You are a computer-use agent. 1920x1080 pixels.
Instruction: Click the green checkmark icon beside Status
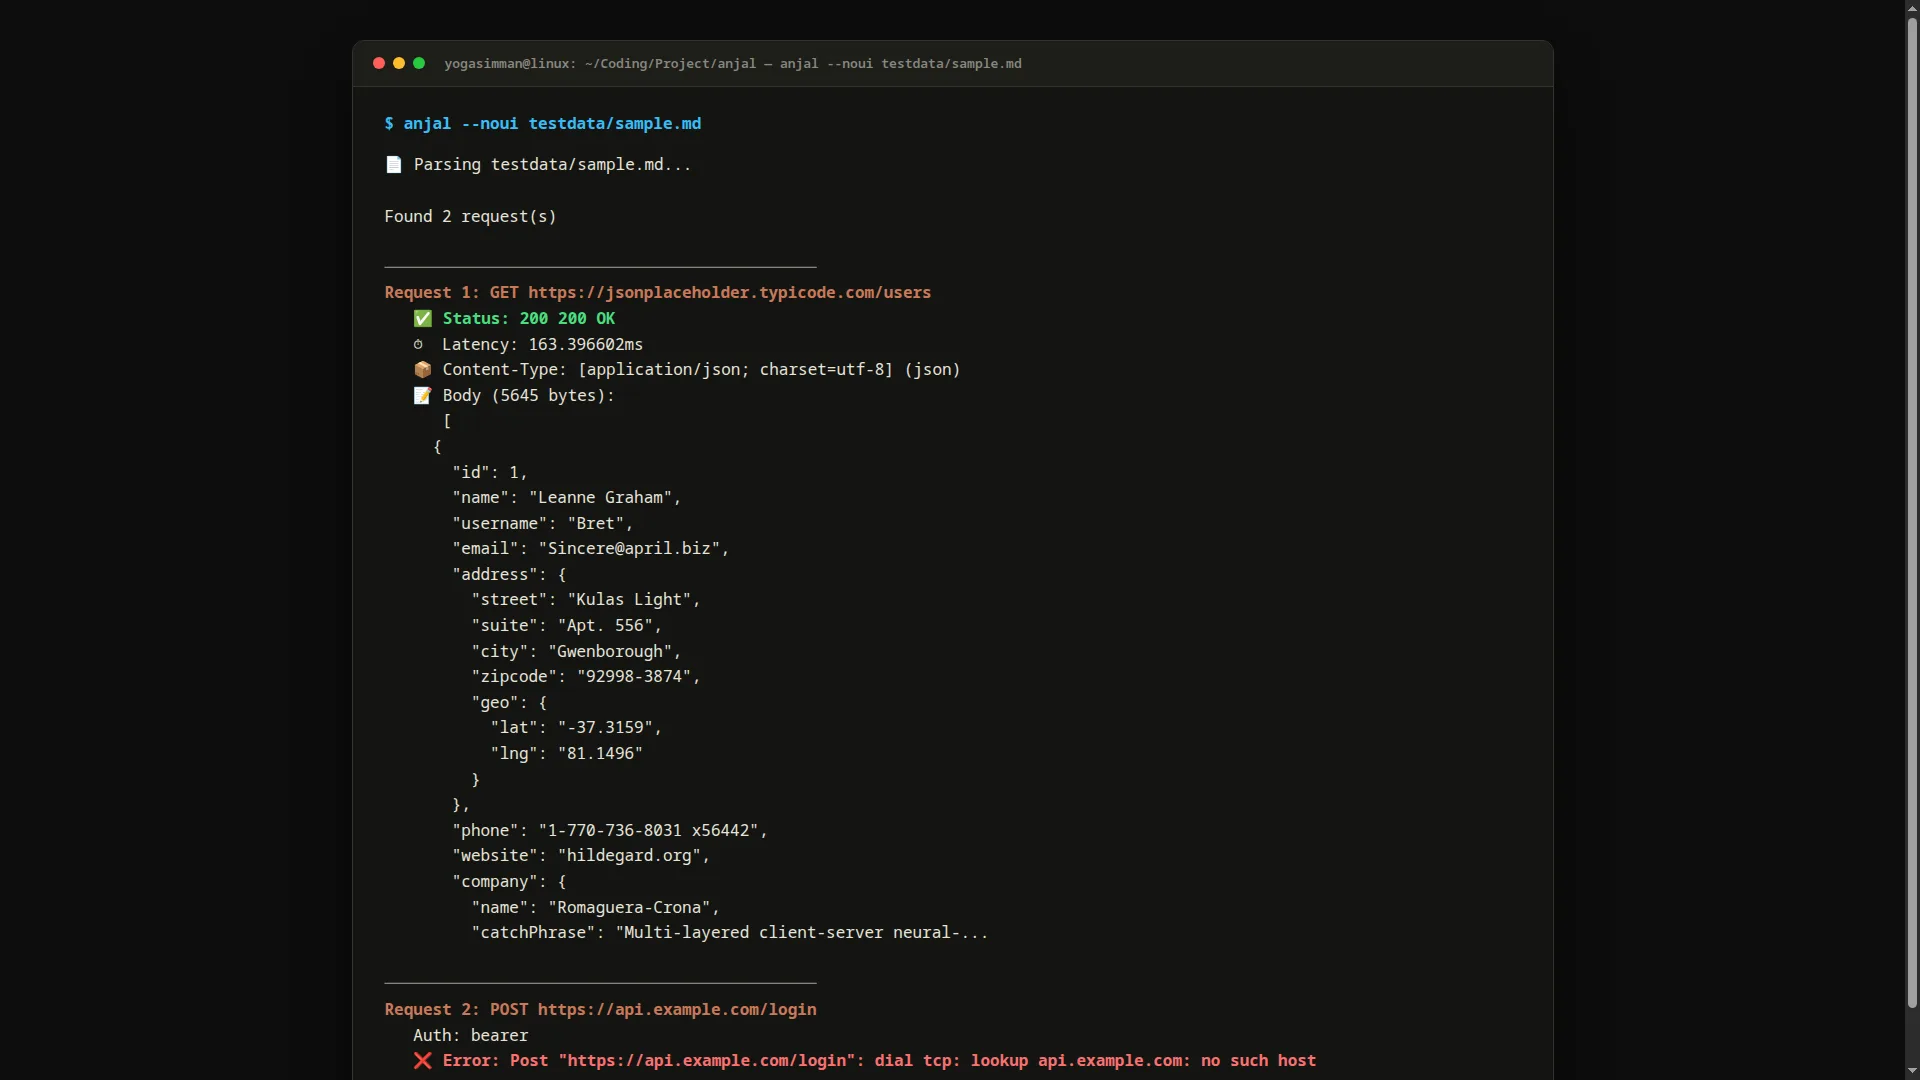423,319
